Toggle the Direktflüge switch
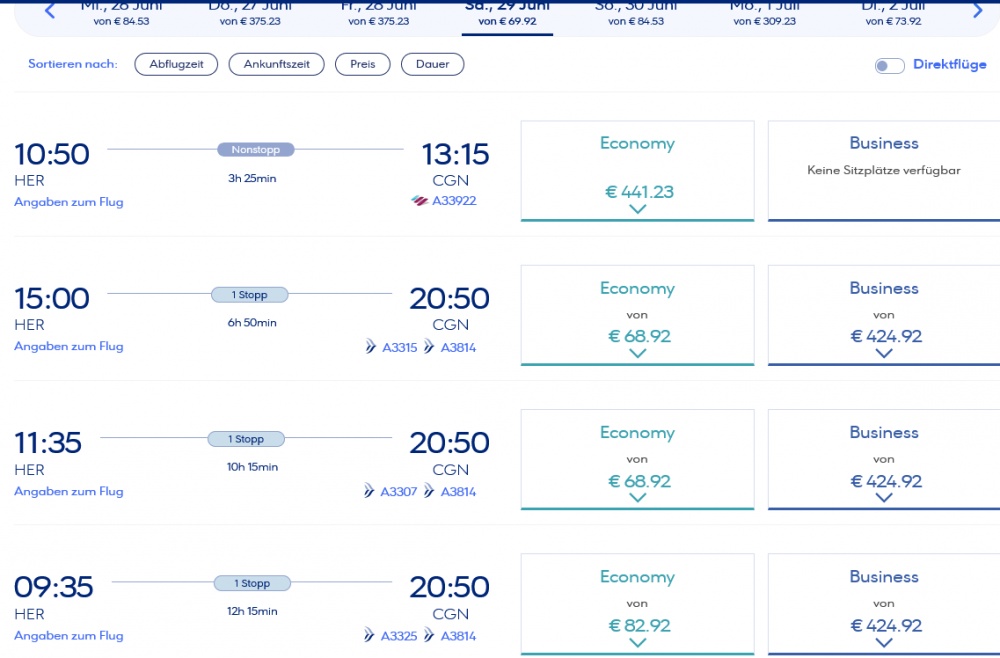The width and height of the screenshot is (1000, 658). point(889,65)
